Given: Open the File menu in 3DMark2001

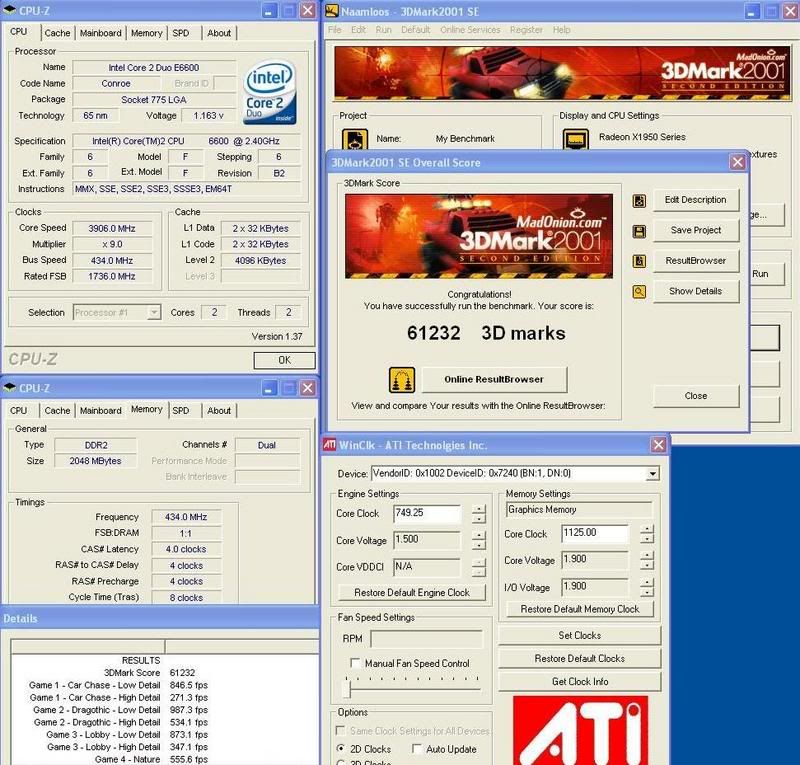Looking at the screenshot, I should click(335, 30).
